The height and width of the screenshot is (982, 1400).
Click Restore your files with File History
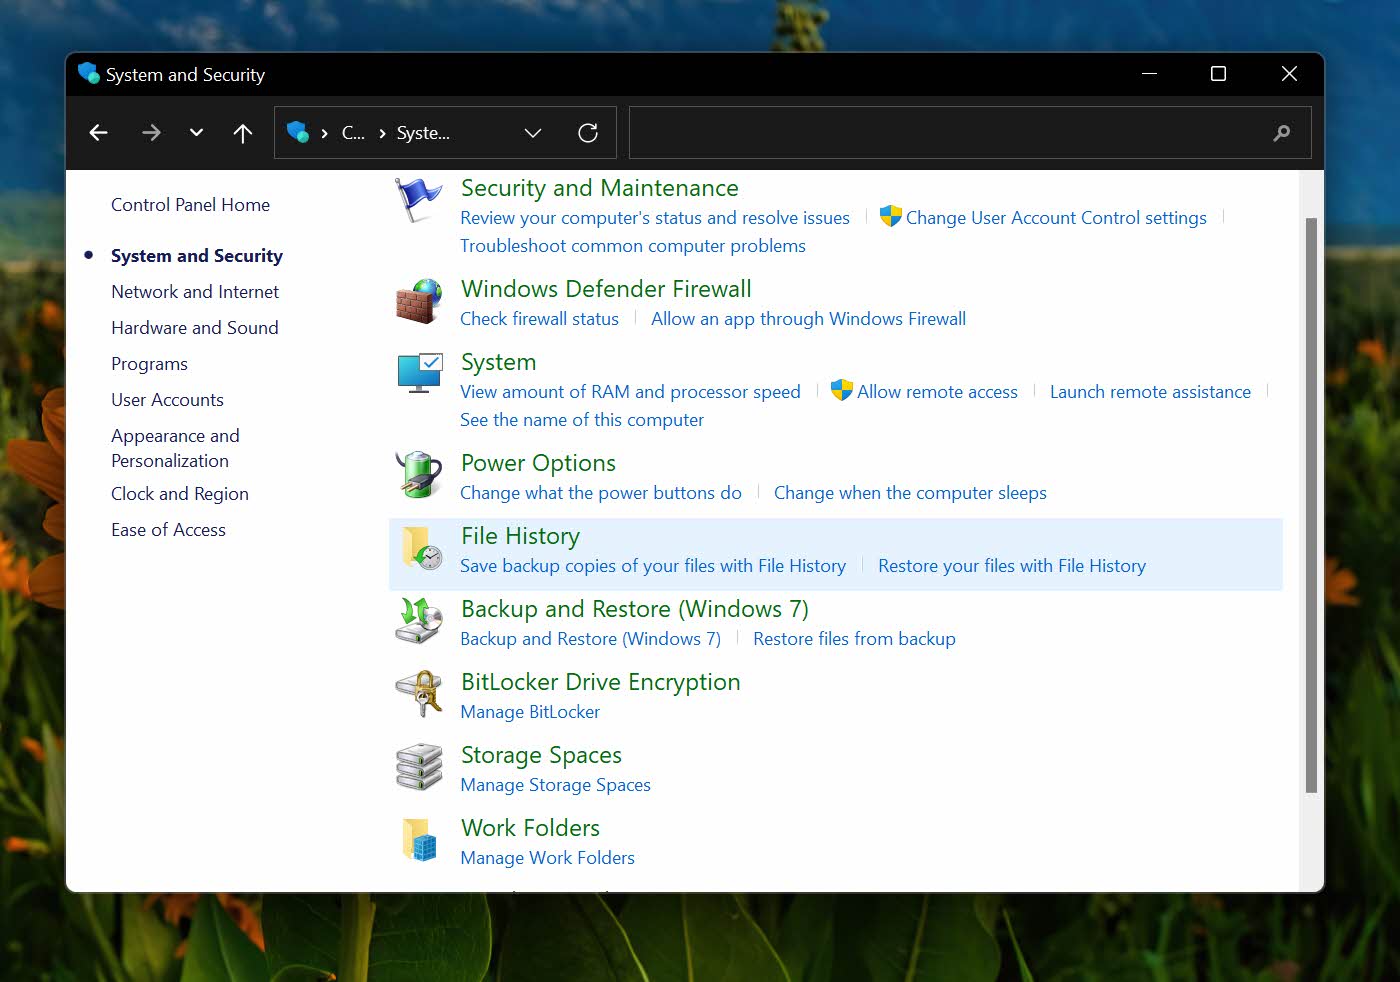click(x=1012, y=566)
